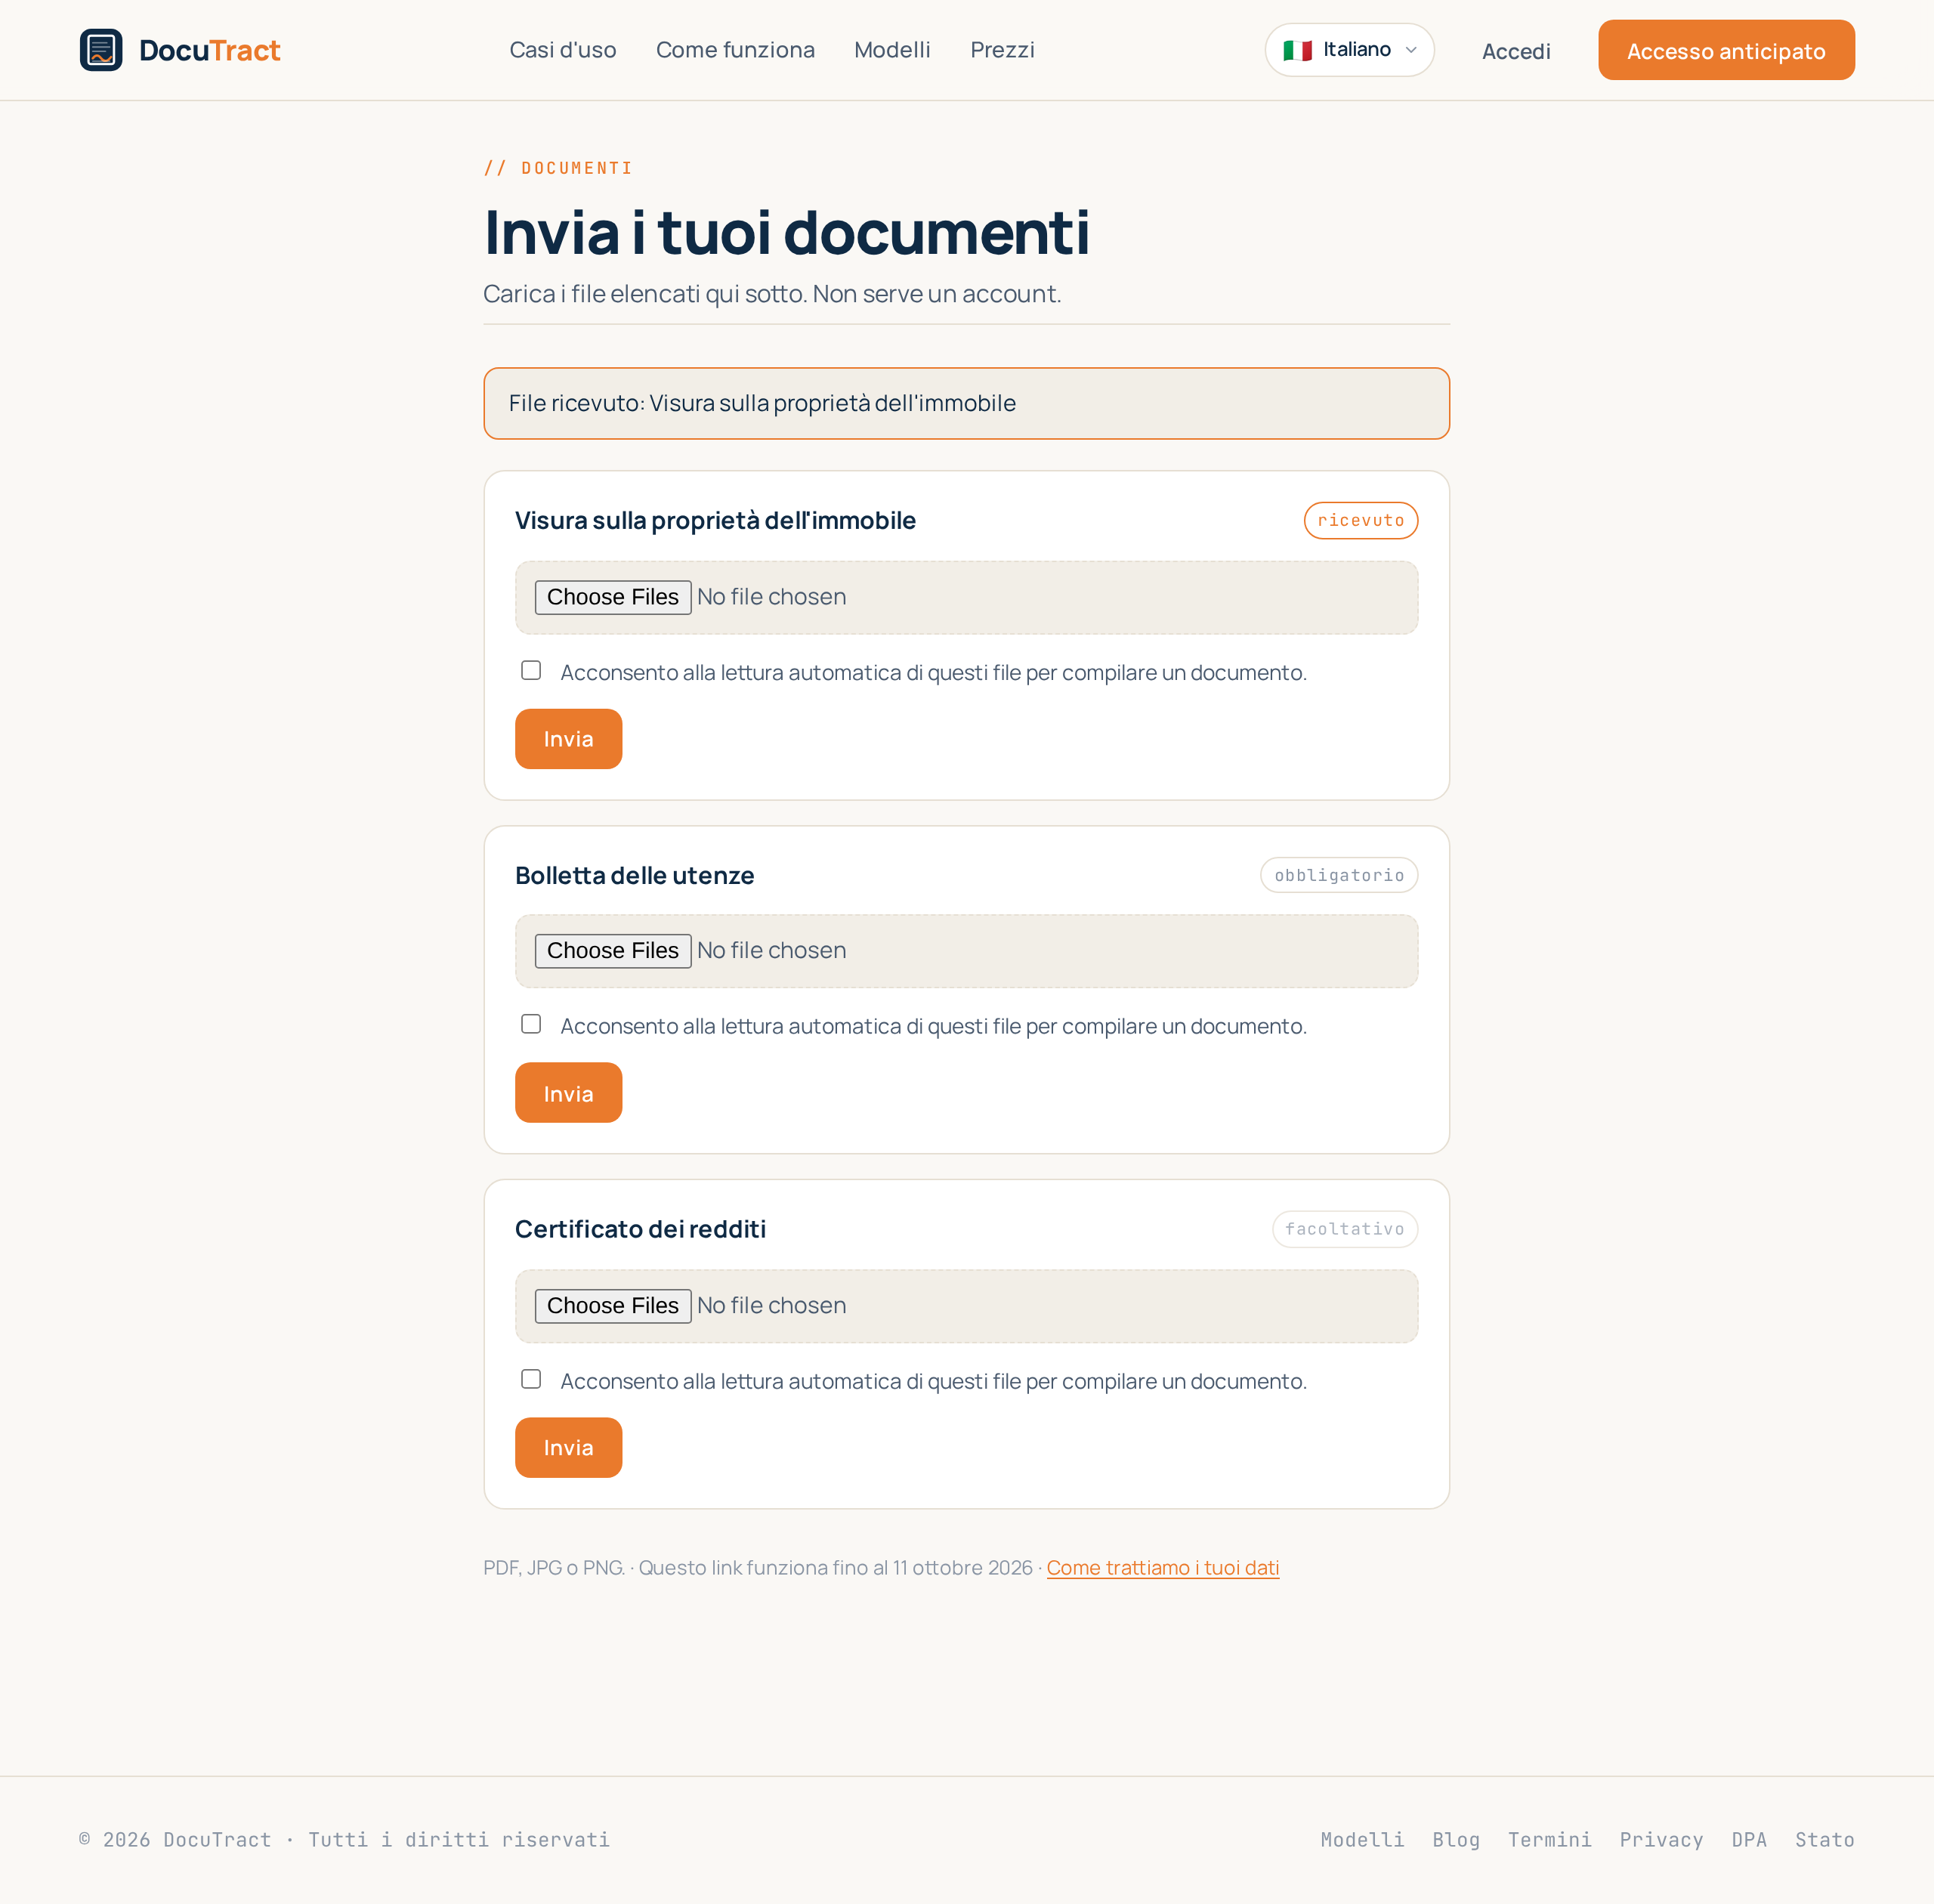Open the DPA footer link
This screenshot has height=1904, width=1934.
1749,1840
